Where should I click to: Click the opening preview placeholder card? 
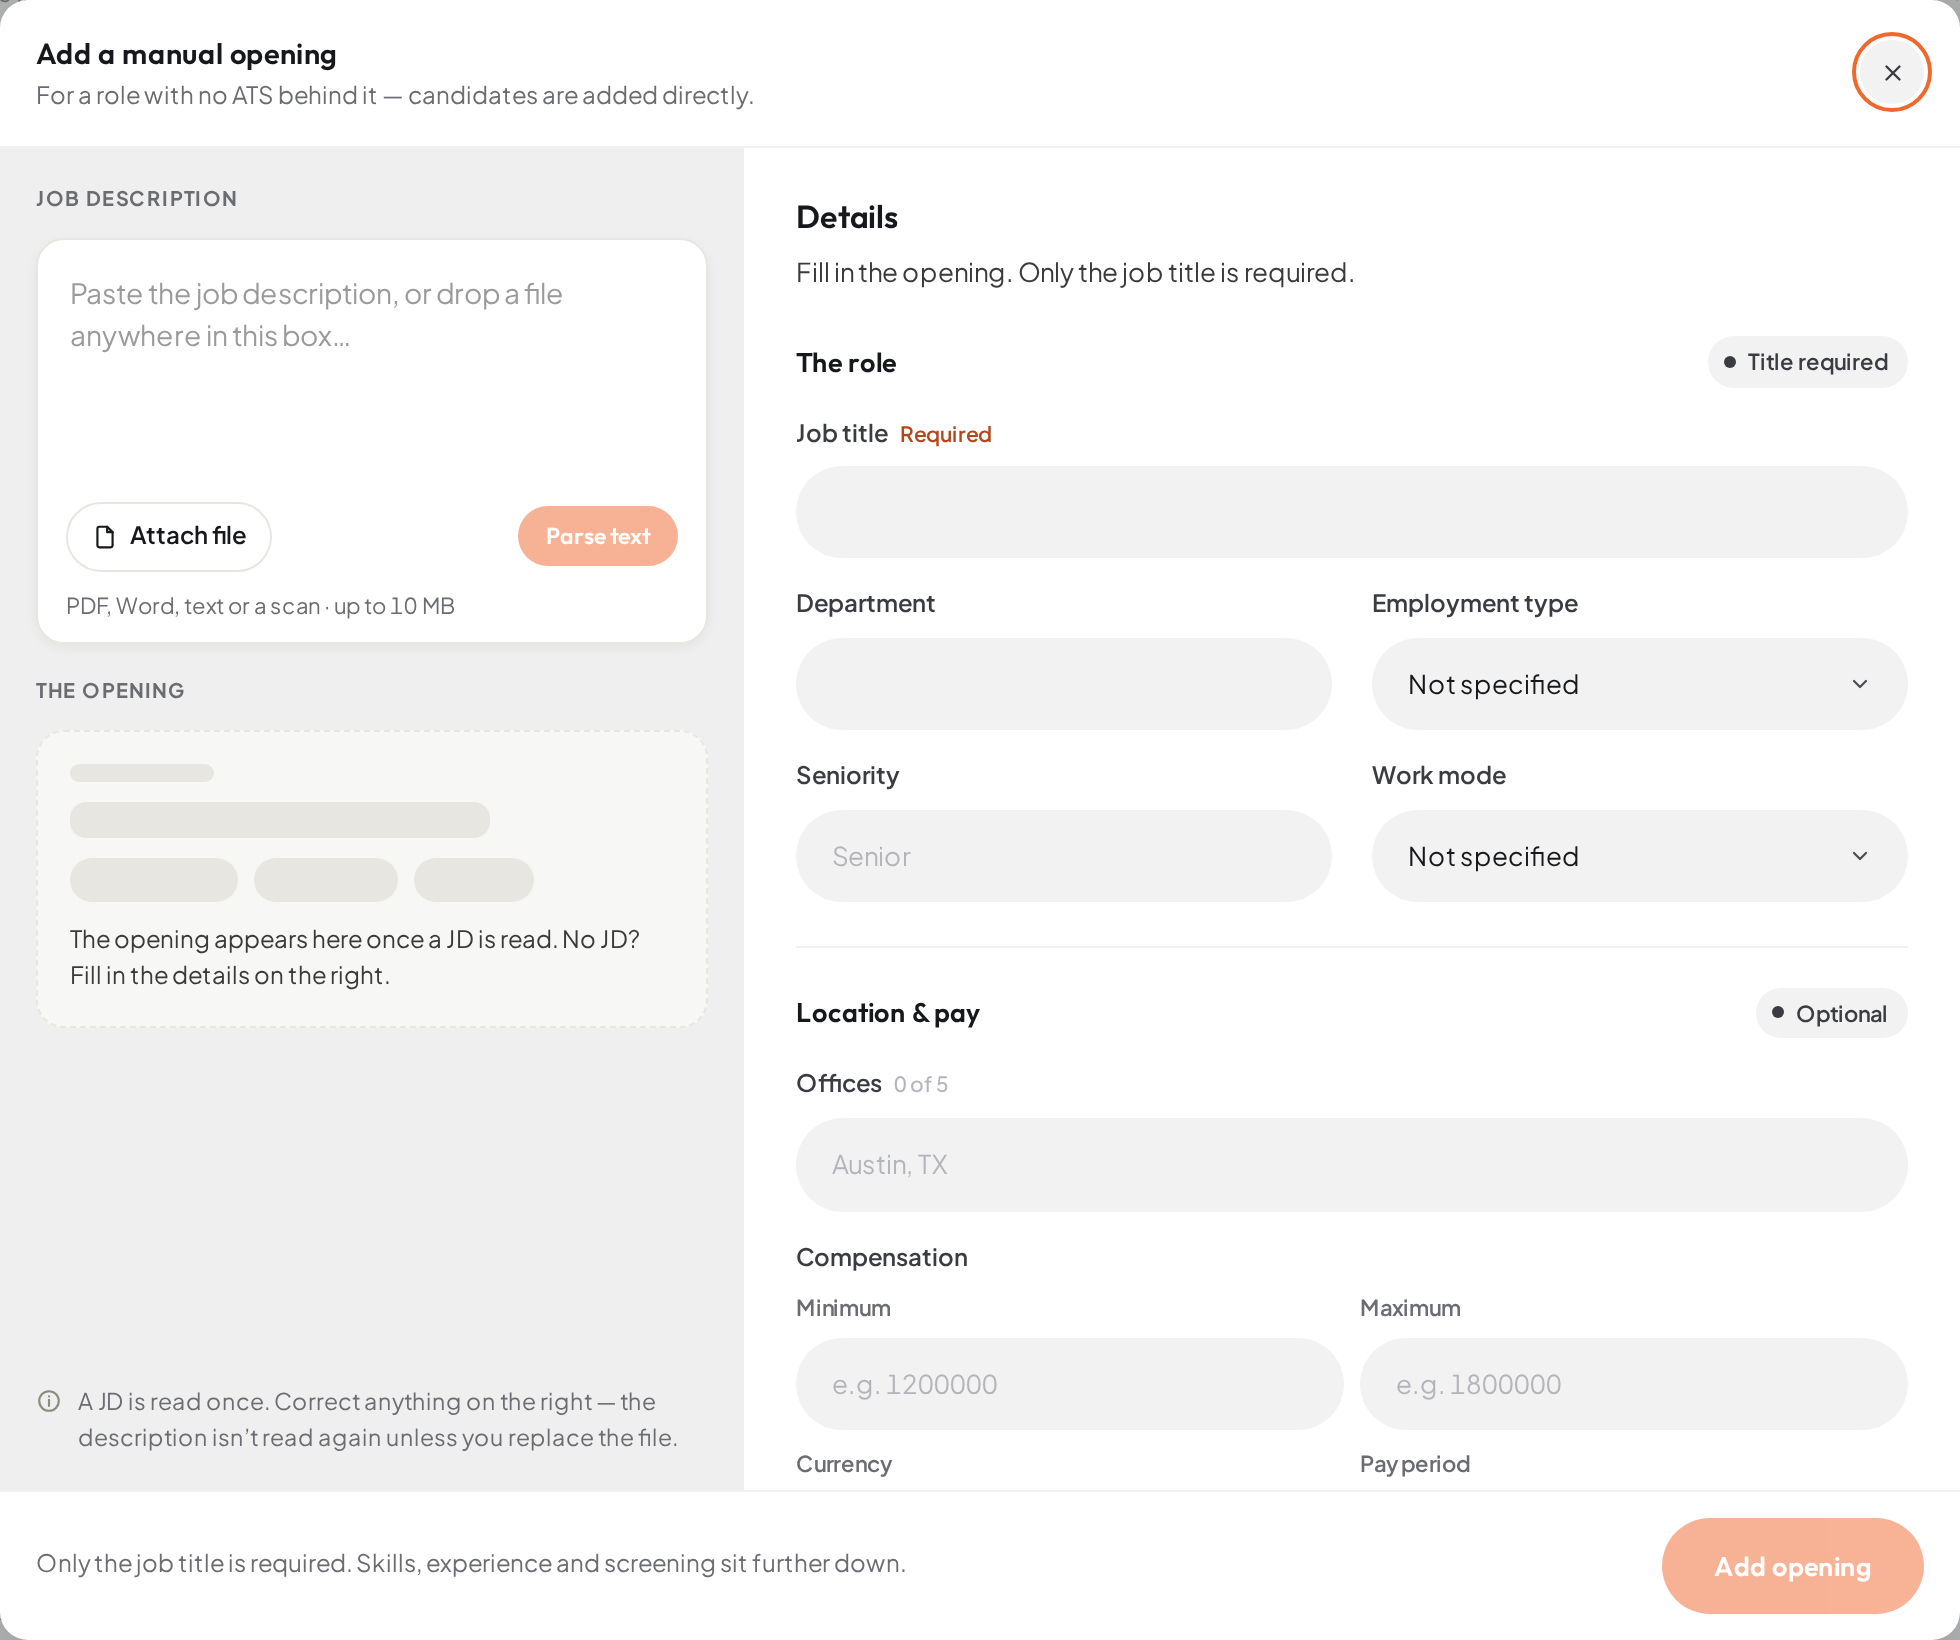coord(372,879)
